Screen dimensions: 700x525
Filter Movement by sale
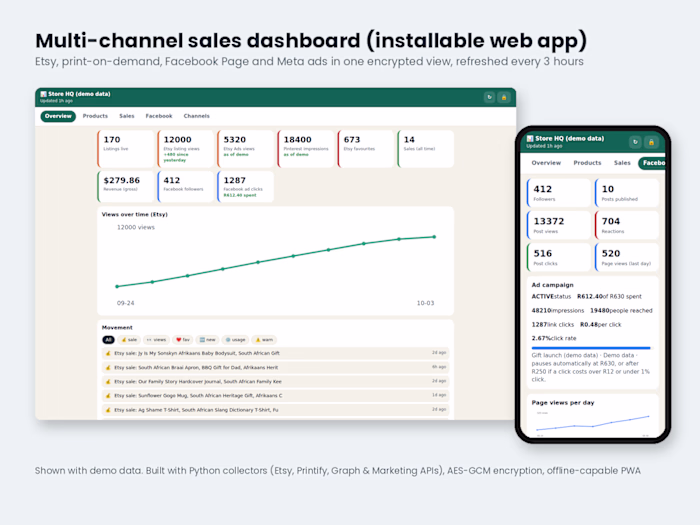pyautogui.click(x=129, y=340)
